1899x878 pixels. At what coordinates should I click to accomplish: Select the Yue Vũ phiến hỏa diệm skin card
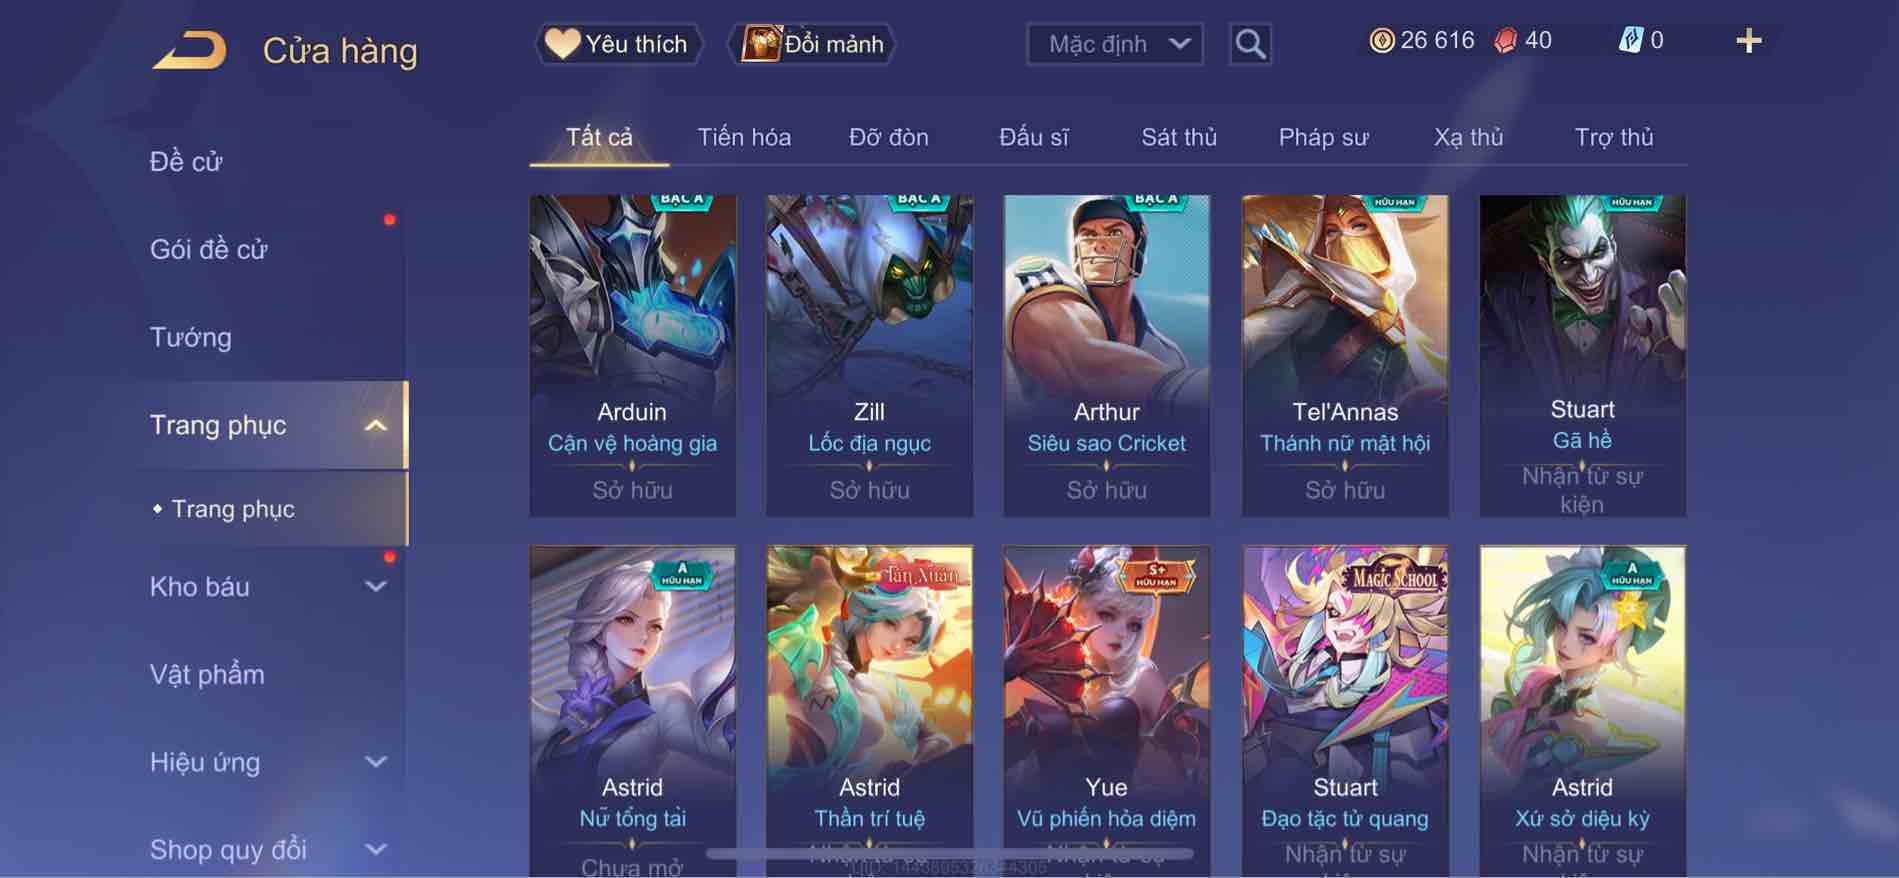click(x=1106, y=711)
